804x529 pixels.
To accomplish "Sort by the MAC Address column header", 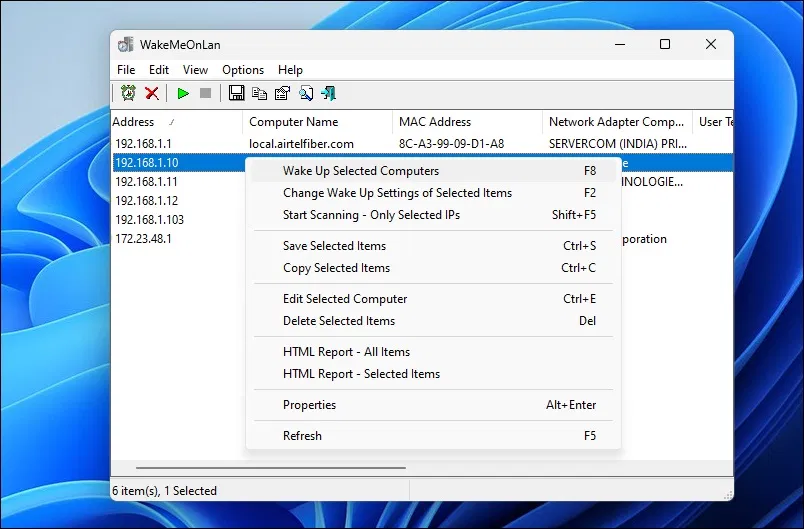I will (x=435, y=122).
